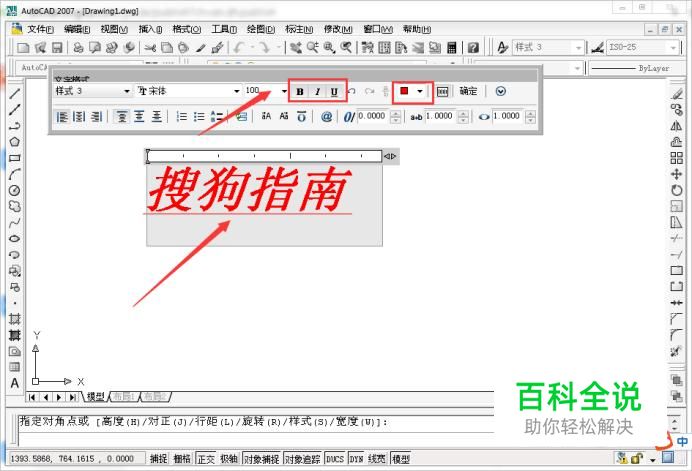Screen dimensions: 692x471
Task: Select the Multiline Text tool
Action: [15, 383]
